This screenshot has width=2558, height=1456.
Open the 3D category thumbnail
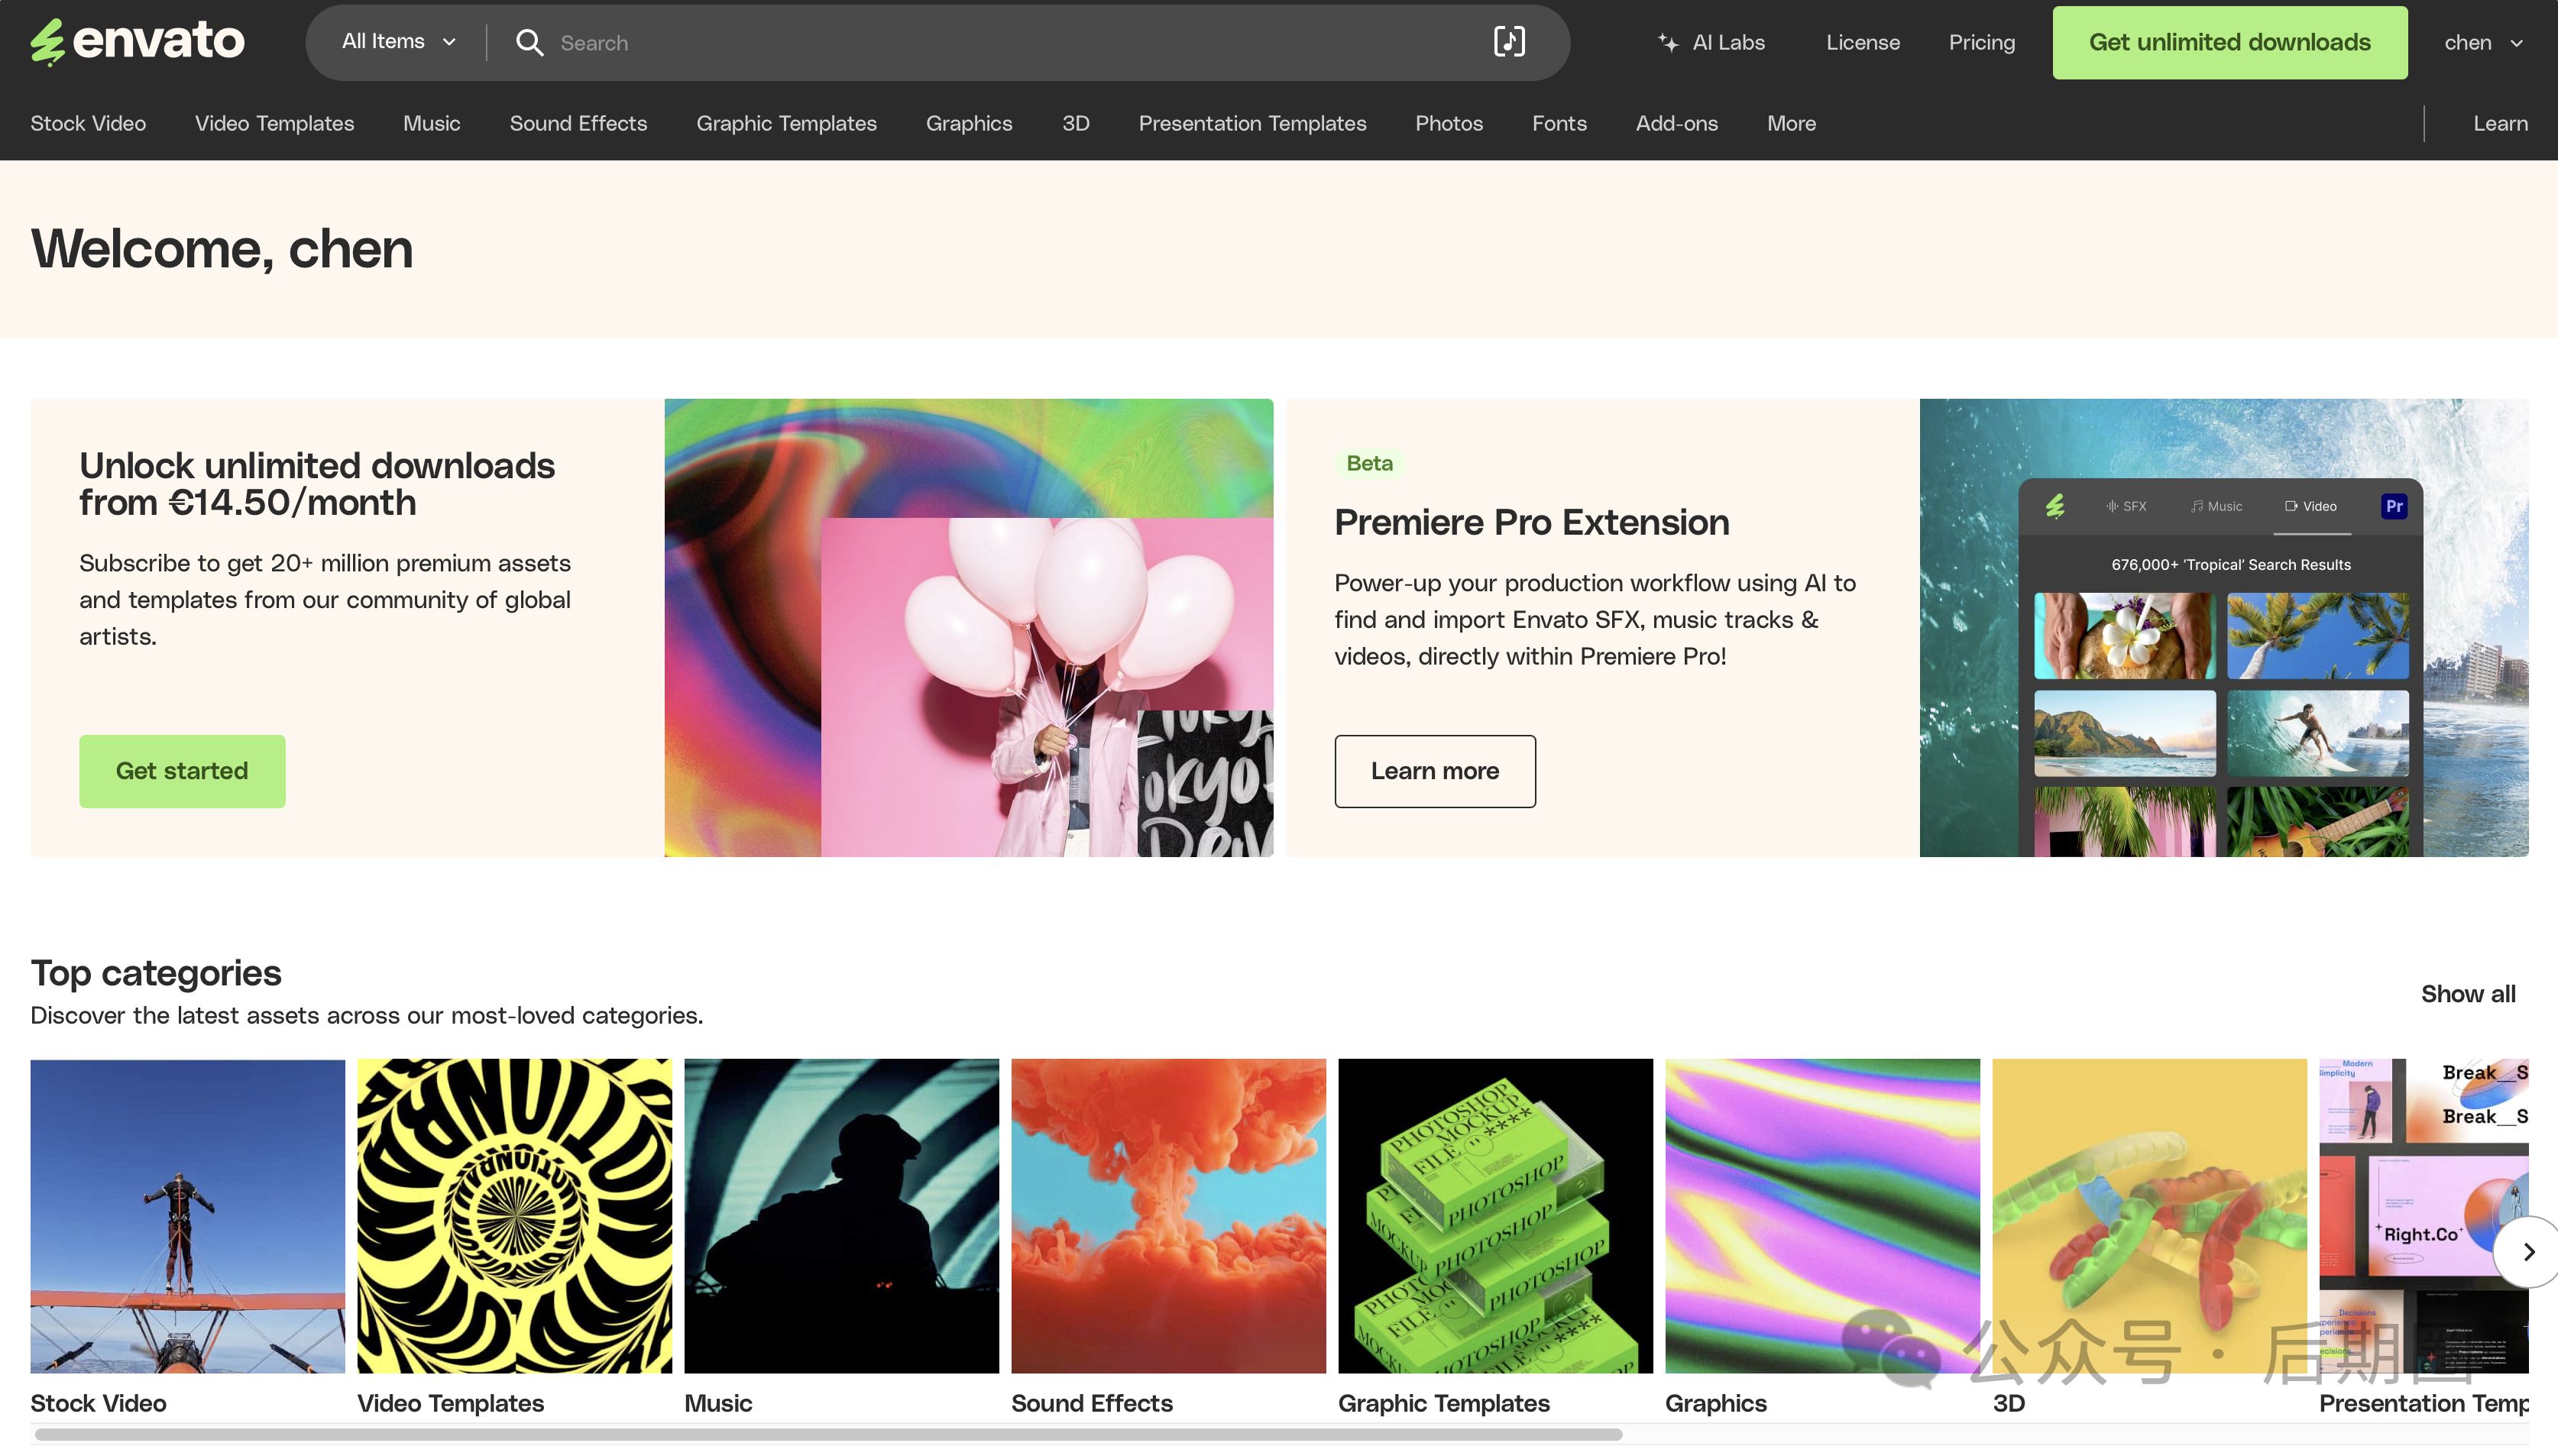[2149, 1216]
